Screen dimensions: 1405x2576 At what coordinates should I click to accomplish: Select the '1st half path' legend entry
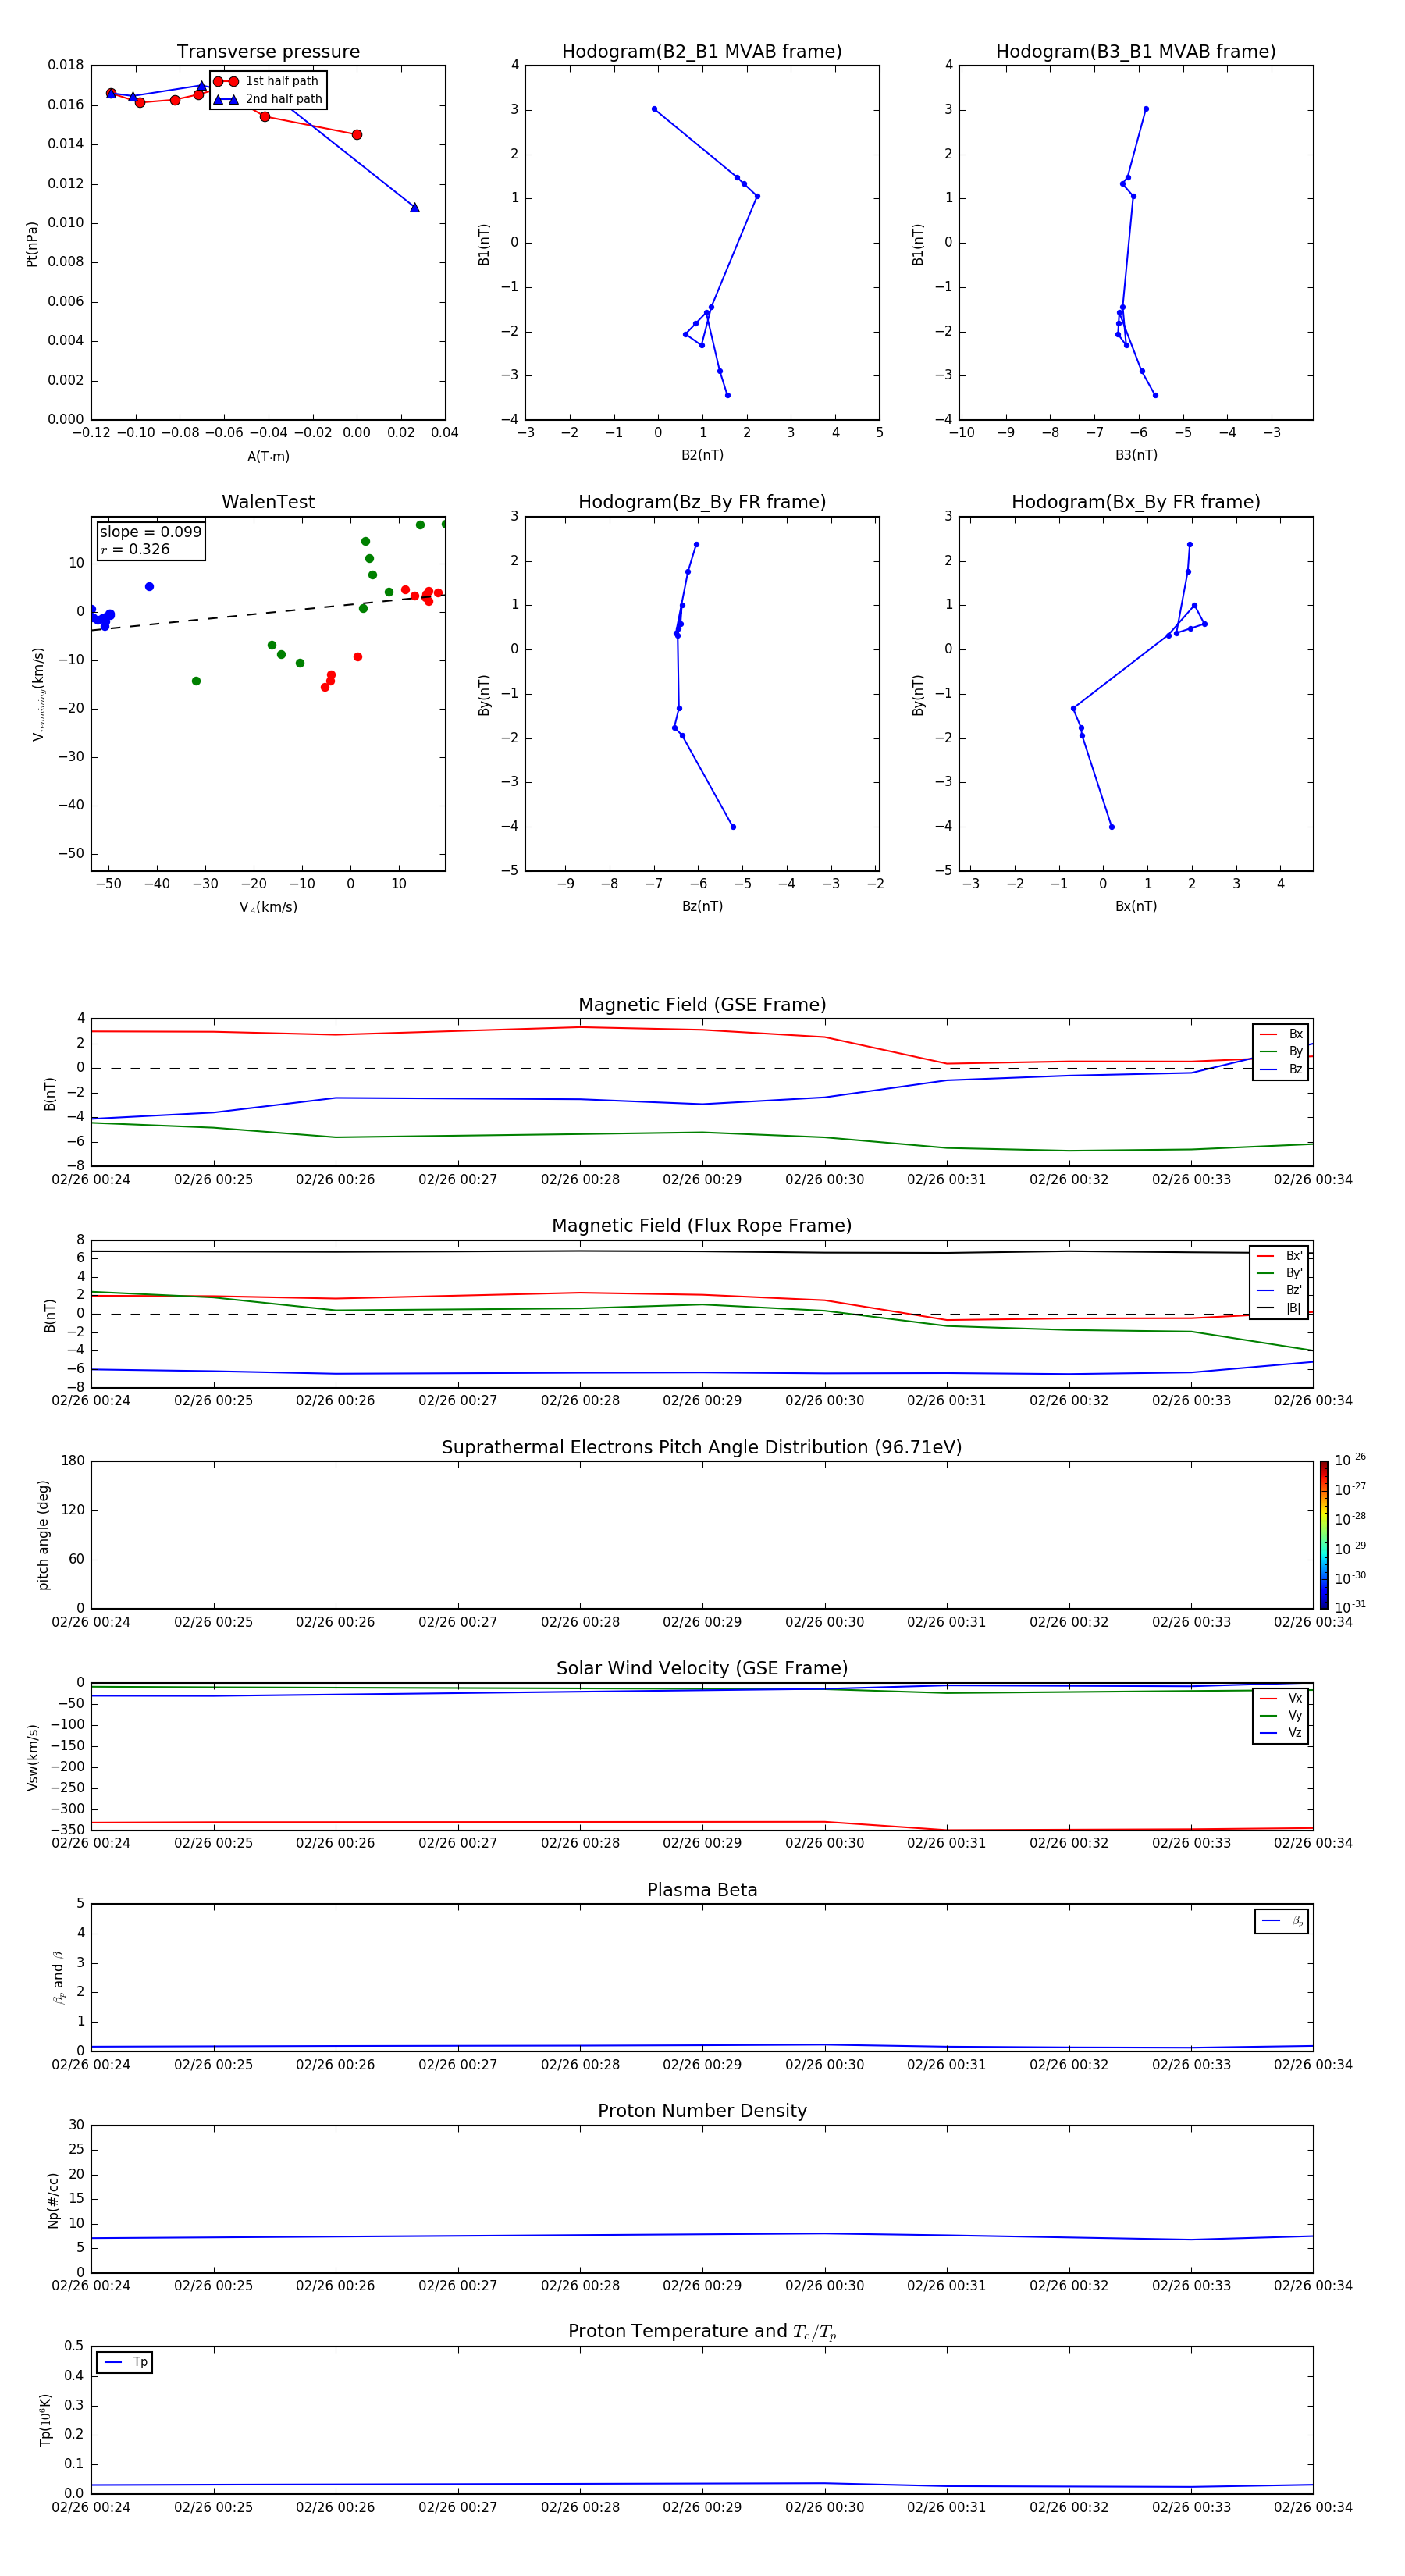click(x=266, y=81)
